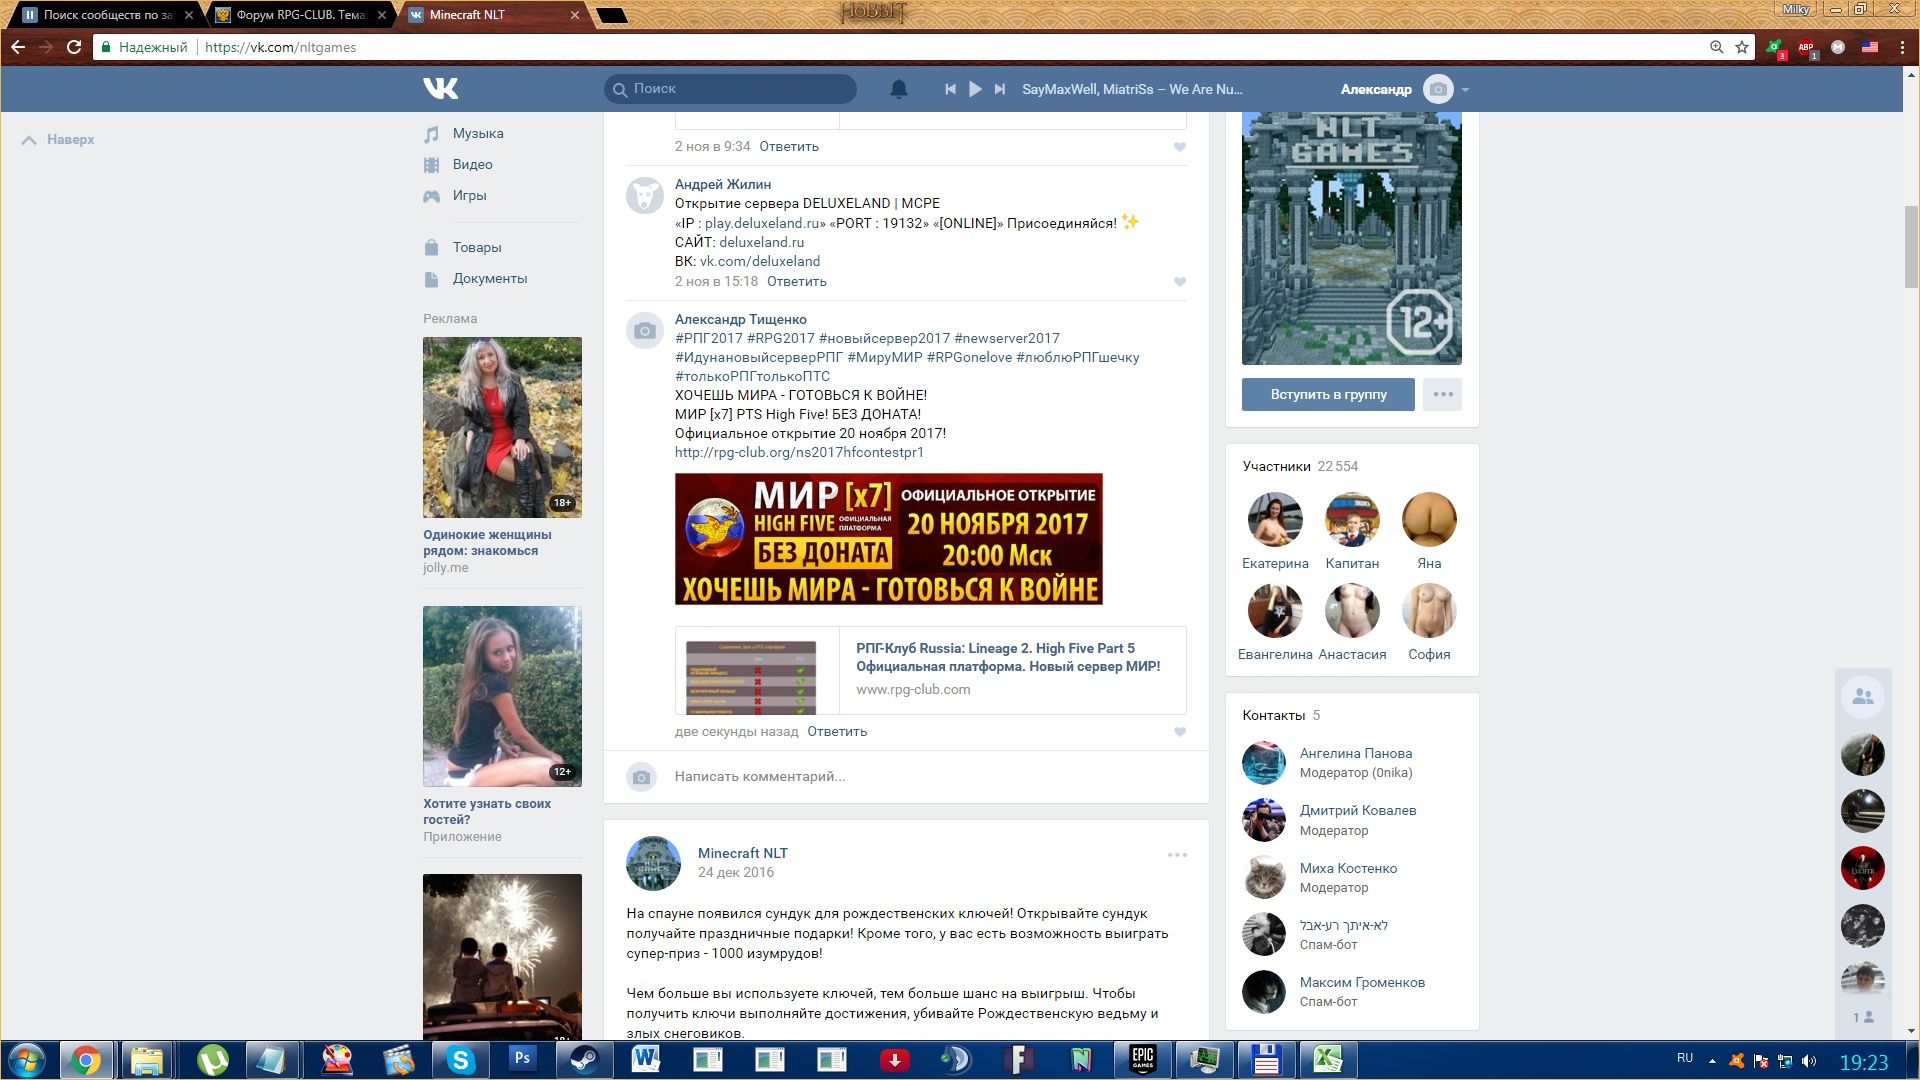
Task: Open the Александр profile menu arrow
Action: (1465, 90)
